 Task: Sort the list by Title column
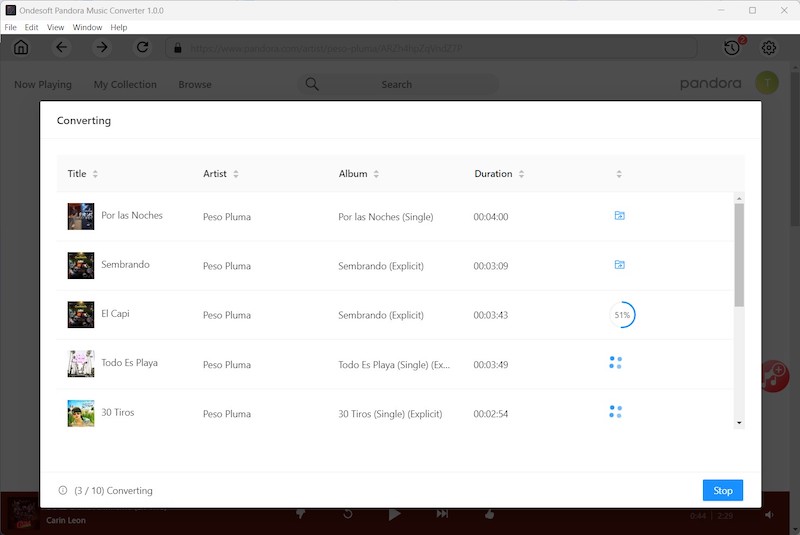[95, 174]
